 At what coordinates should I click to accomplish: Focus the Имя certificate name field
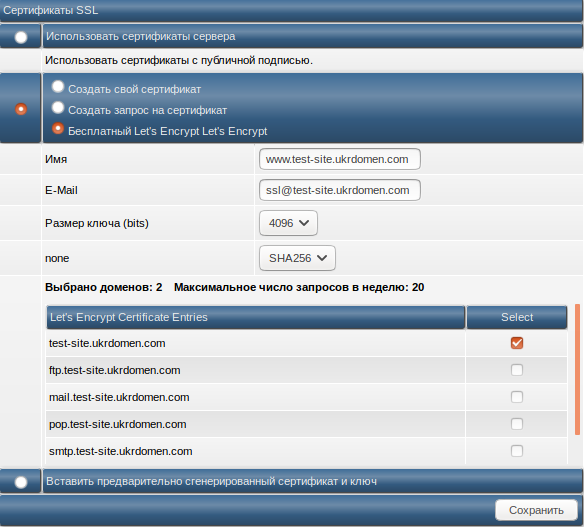click(x=340, y=159)
